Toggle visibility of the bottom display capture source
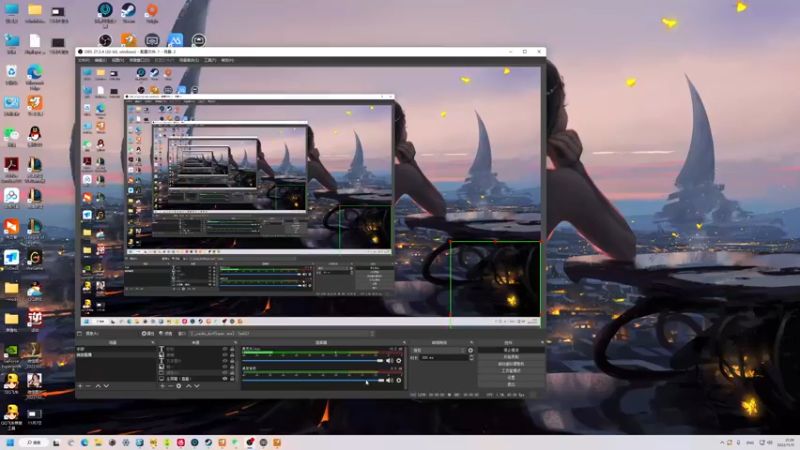Image resolution: width=800 pixels, height=450 pixels. [x=225, y=379]
